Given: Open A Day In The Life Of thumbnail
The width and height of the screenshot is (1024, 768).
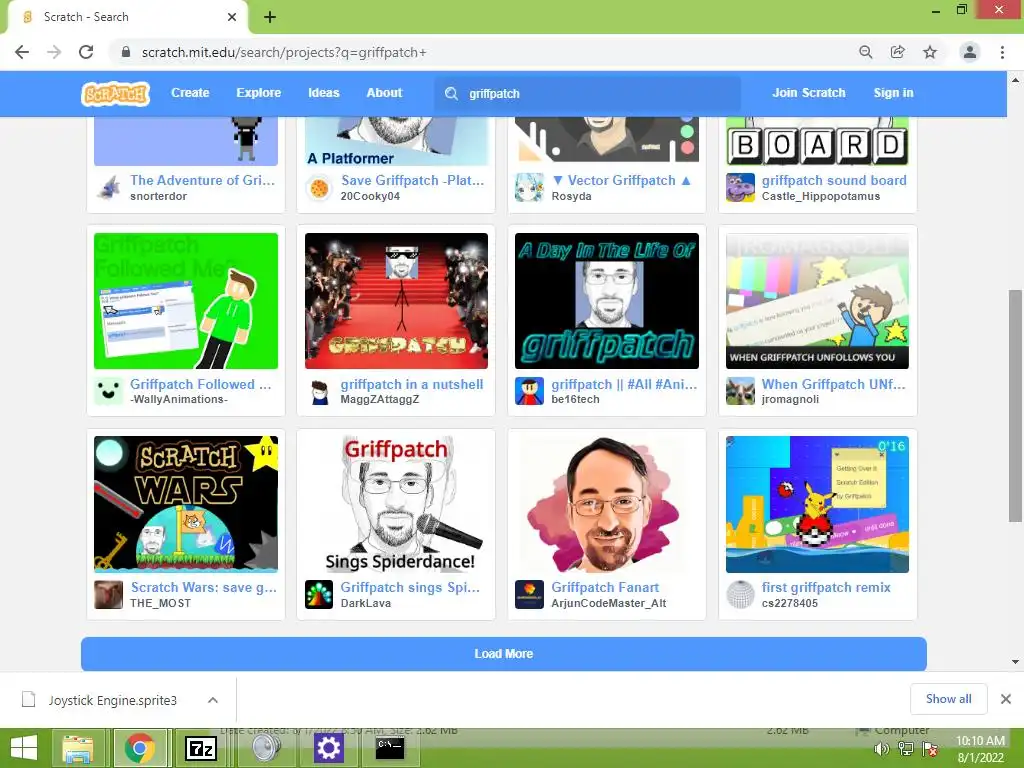Looking at the screenshot, I should point(607,300).
